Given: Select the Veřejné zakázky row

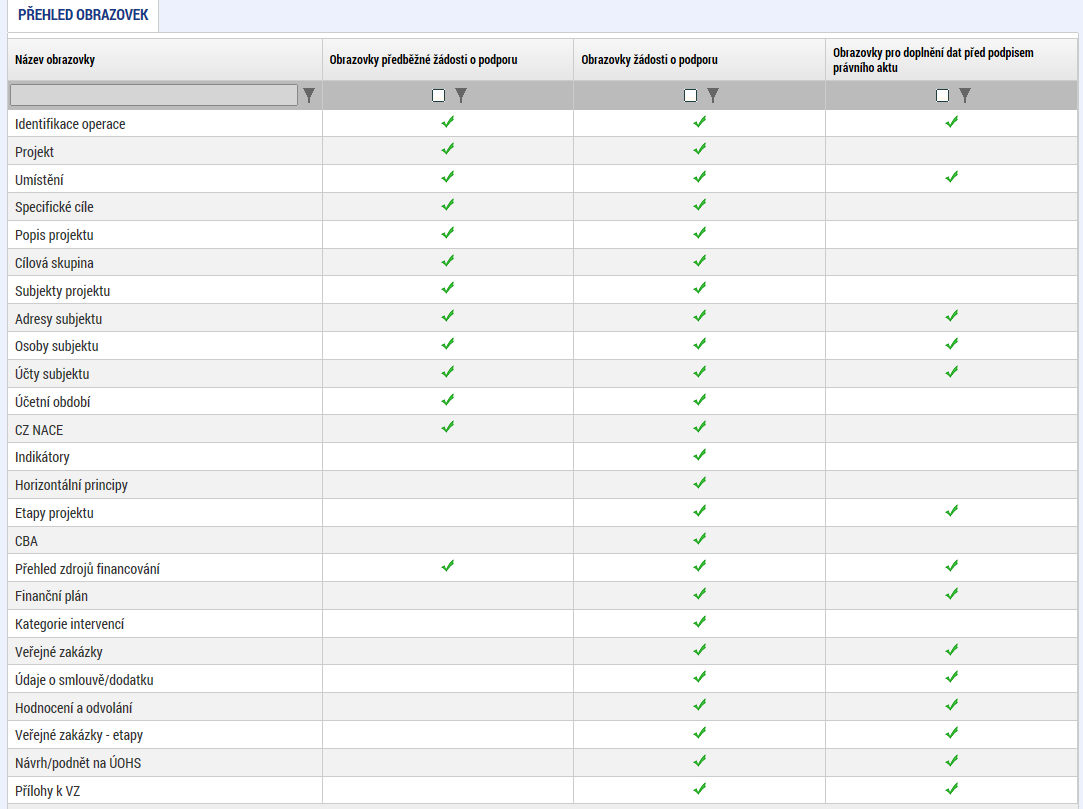Looking at the screenshot, I should tap(543, 651).
